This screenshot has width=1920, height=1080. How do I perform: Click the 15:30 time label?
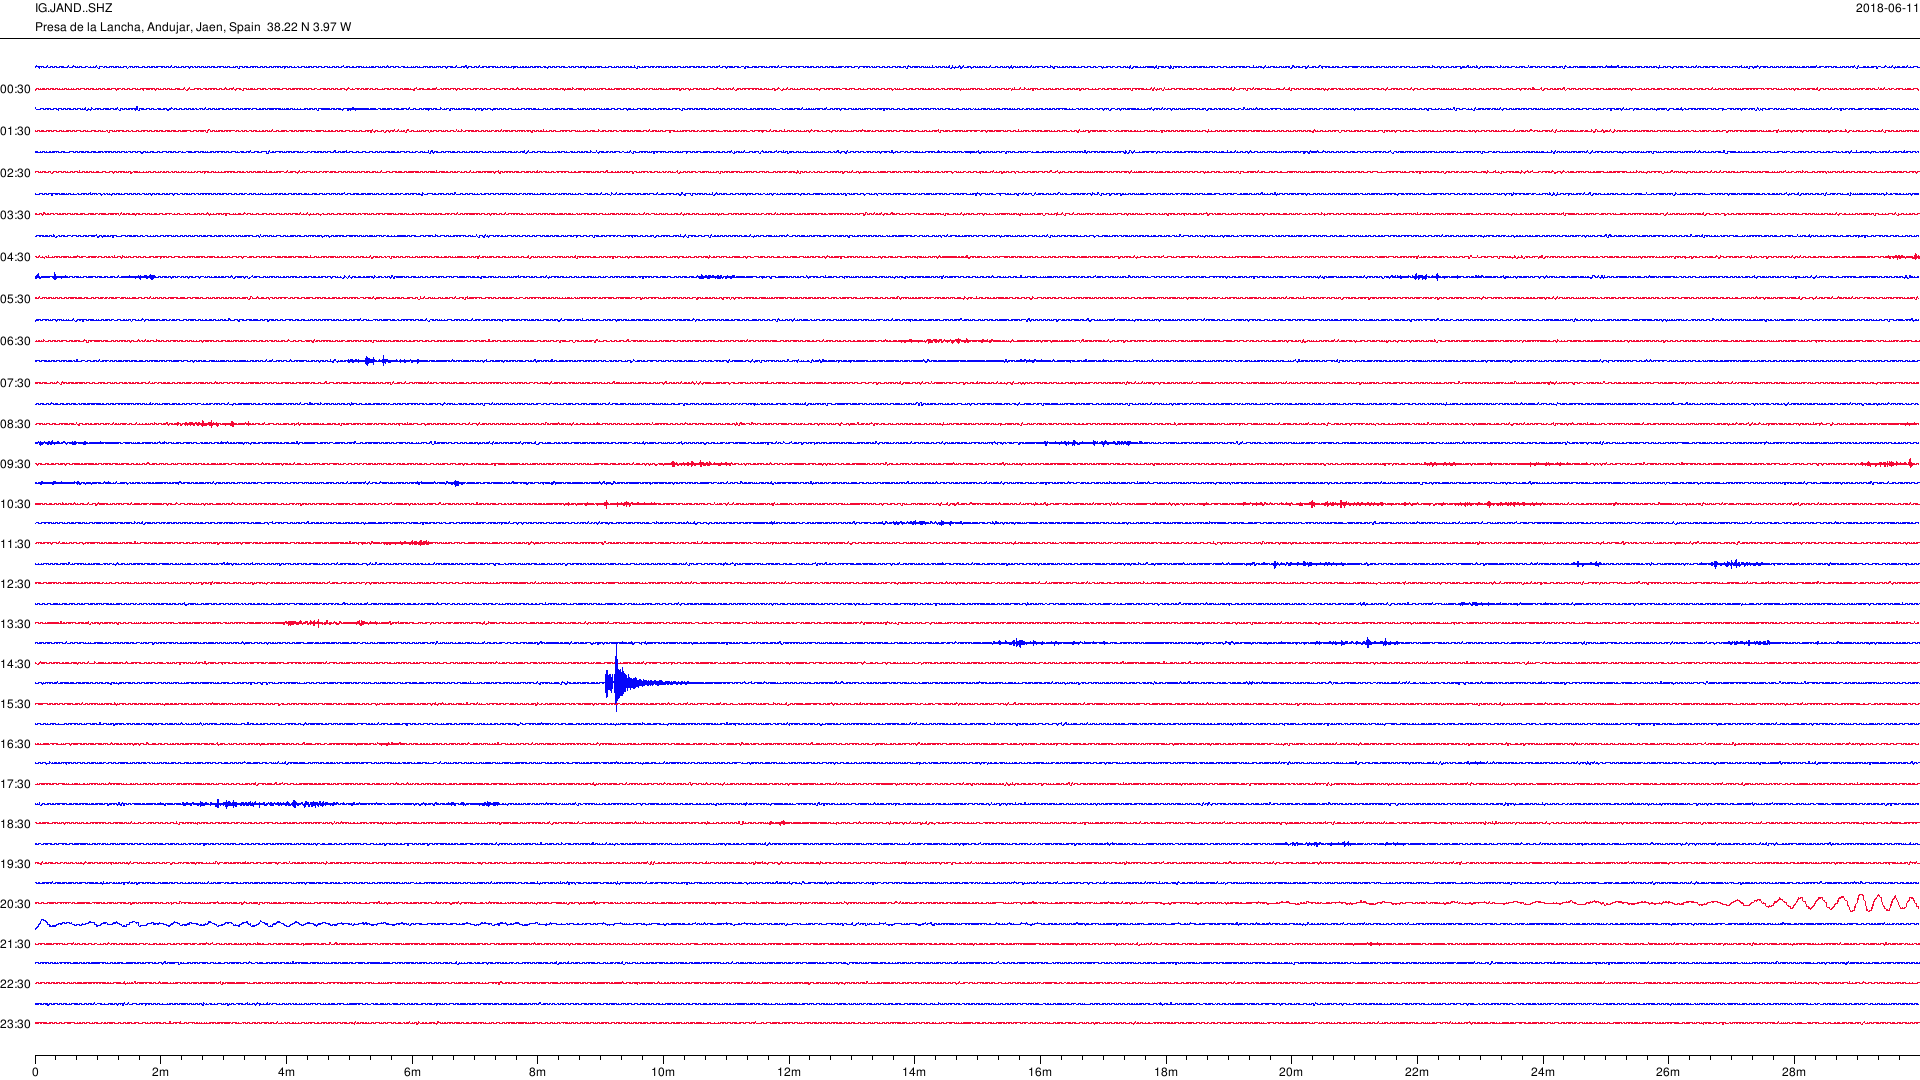15,704
